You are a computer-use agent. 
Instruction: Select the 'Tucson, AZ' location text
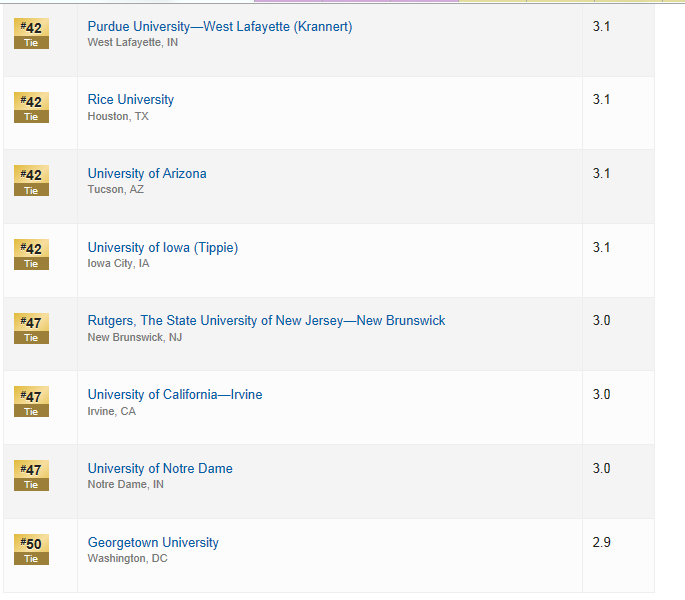point(116,189)
